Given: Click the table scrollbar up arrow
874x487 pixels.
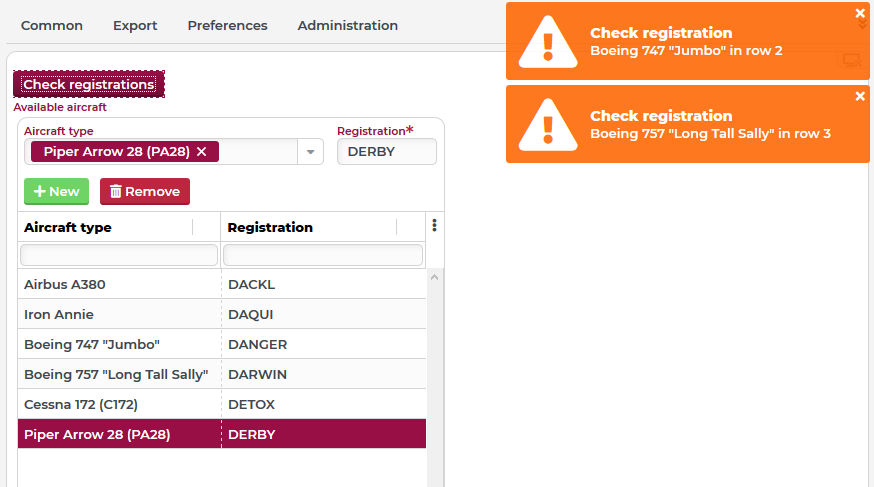Looking at the screenshot, I should pyautogui.click(x=434, y=277).
